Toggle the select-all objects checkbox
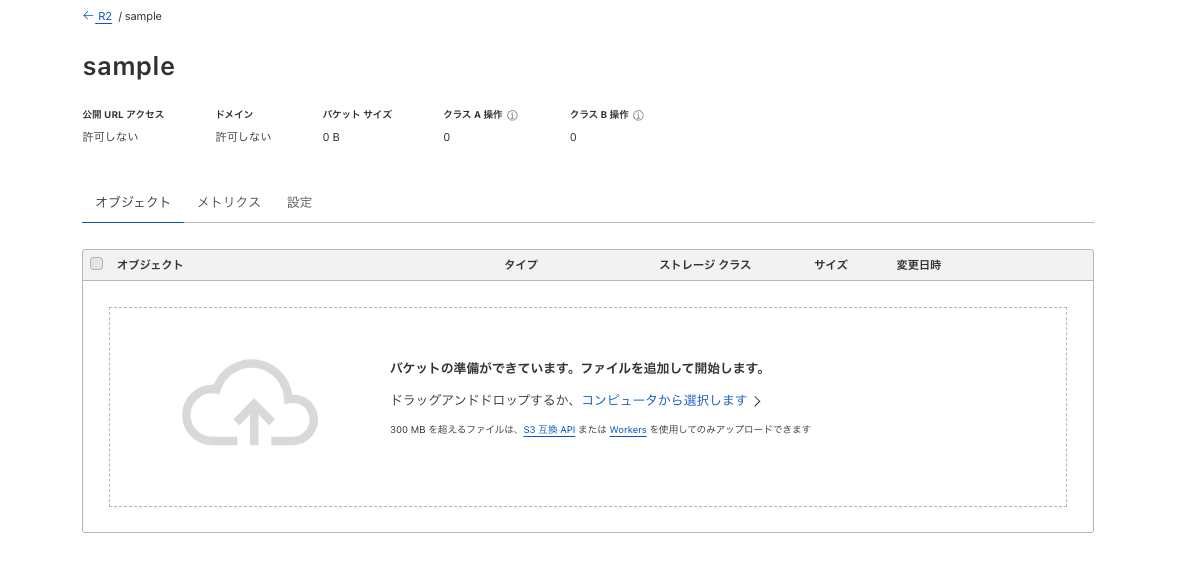Viewport: 1201px width, 583px height. 97,264
